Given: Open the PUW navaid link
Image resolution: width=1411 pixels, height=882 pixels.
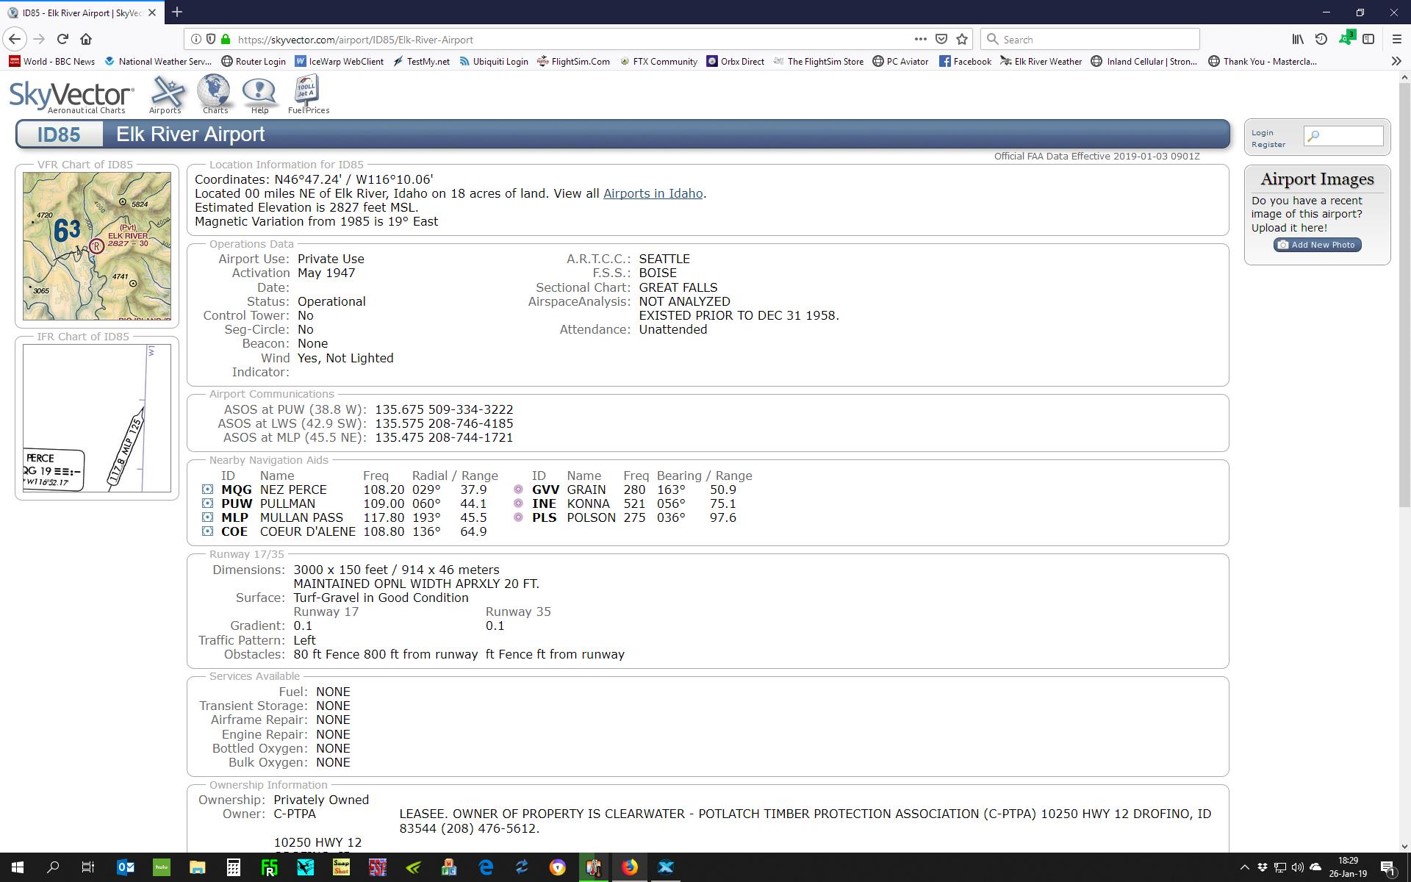Looking at the screenshot, I should click(236, 504).
